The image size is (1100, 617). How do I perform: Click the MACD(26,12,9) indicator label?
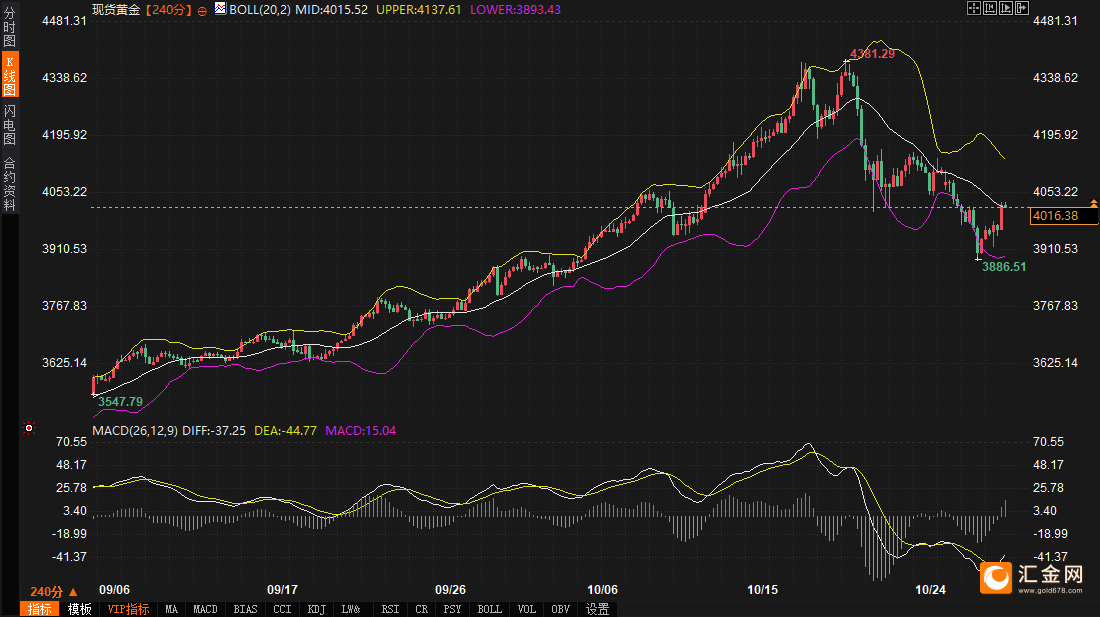[x=135, y=430]
